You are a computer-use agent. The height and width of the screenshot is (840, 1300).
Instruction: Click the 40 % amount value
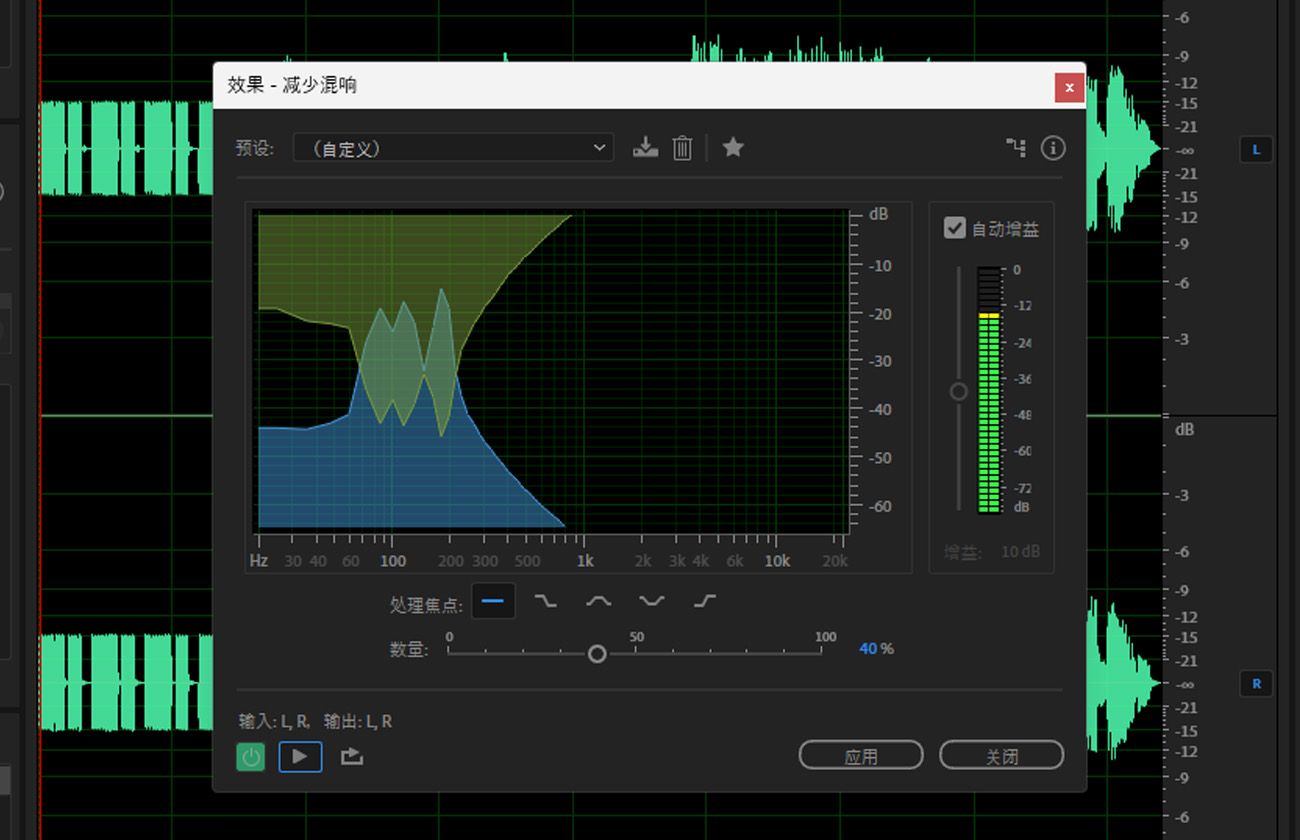pyautogui.click(x=876, y=649)
